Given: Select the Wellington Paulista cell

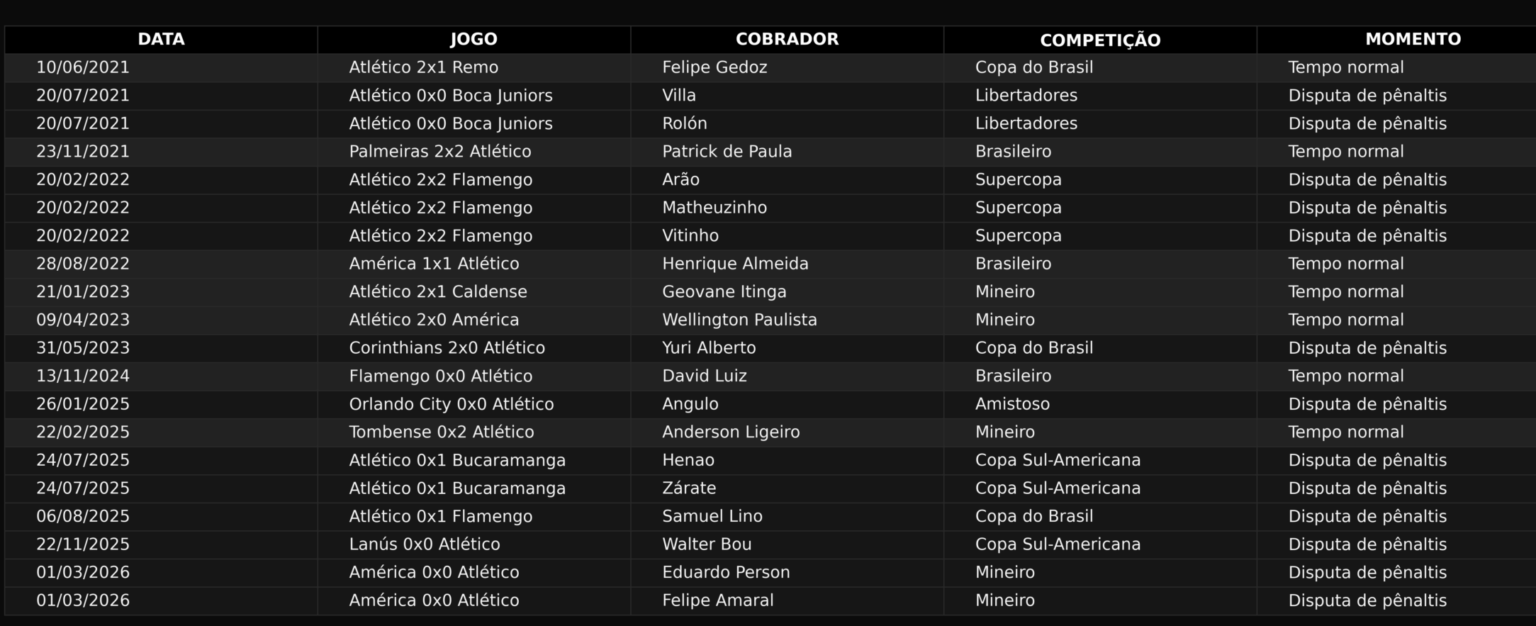Looking at the screenshot, I should 739,319.
